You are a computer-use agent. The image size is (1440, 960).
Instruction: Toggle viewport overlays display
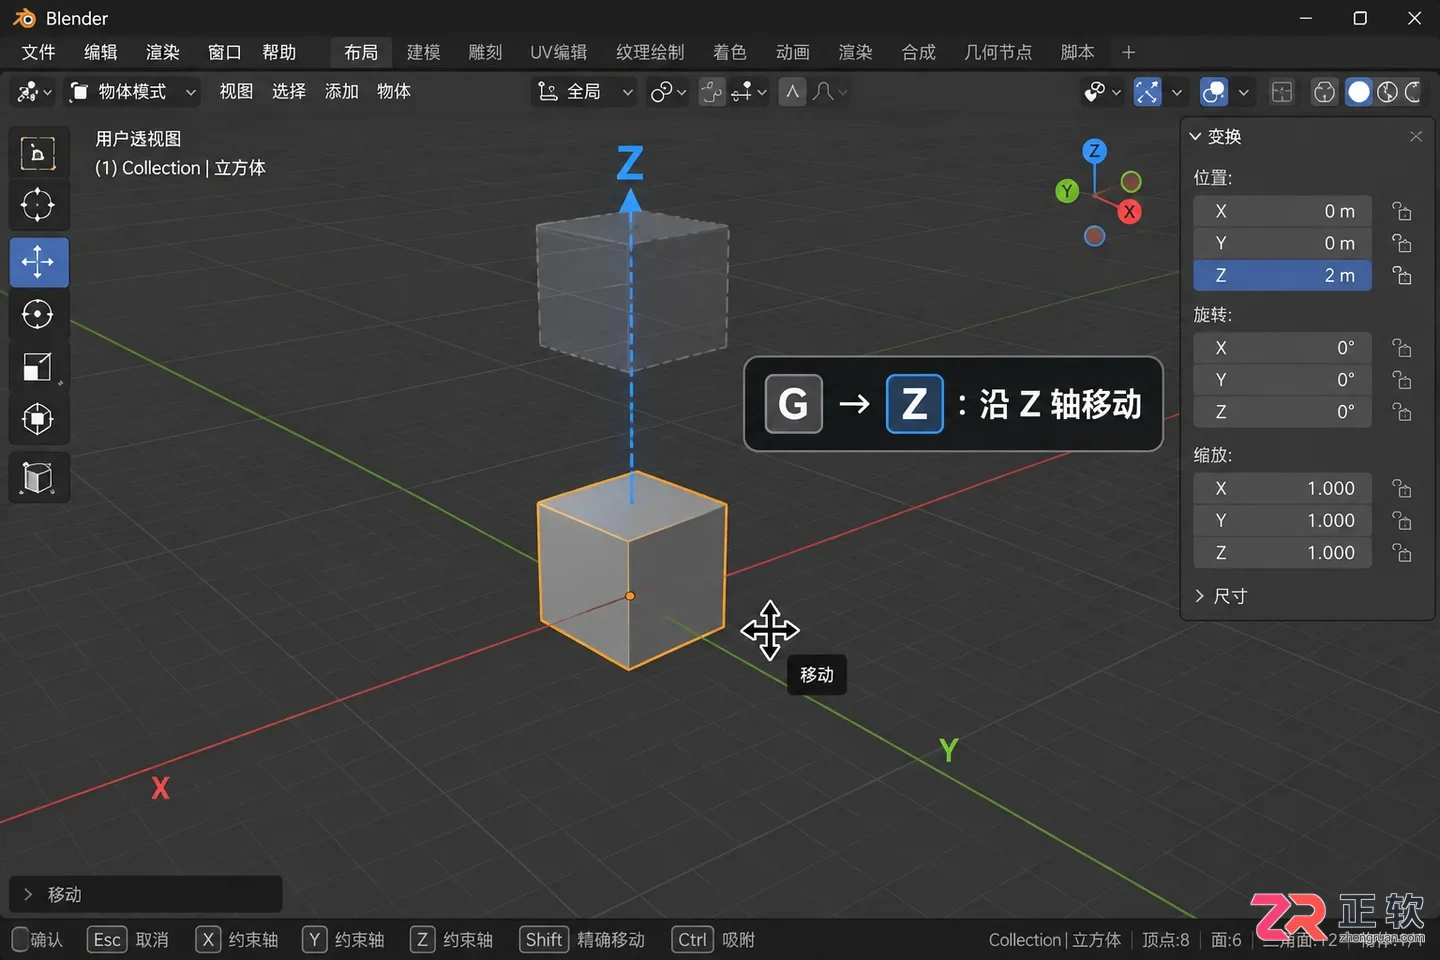point(1213,92)
